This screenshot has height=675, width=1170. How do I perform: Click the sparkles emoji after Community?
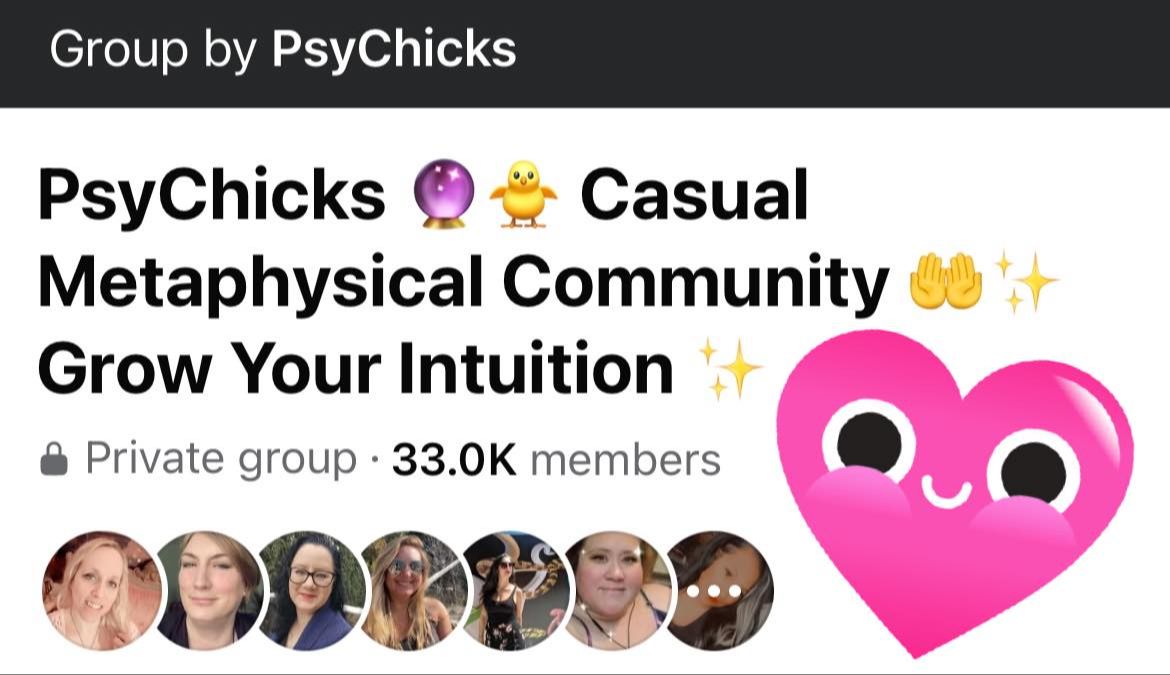(1027, 281)
